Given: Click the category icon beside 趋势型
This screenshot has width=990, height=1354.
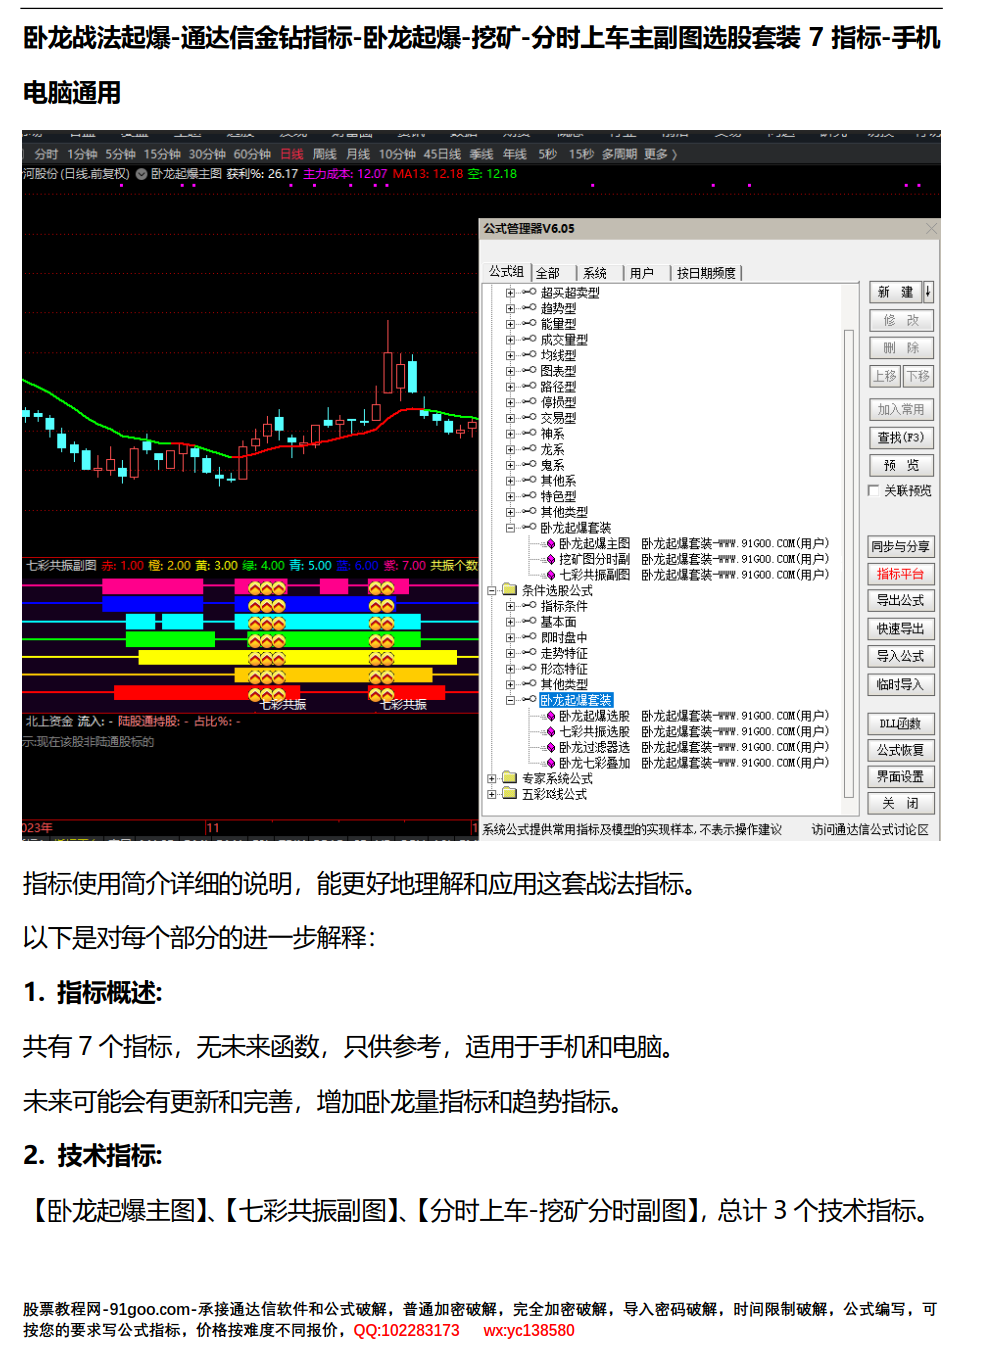Looking at the screenshot, I should pyautogui.click(x=529, y=309).
